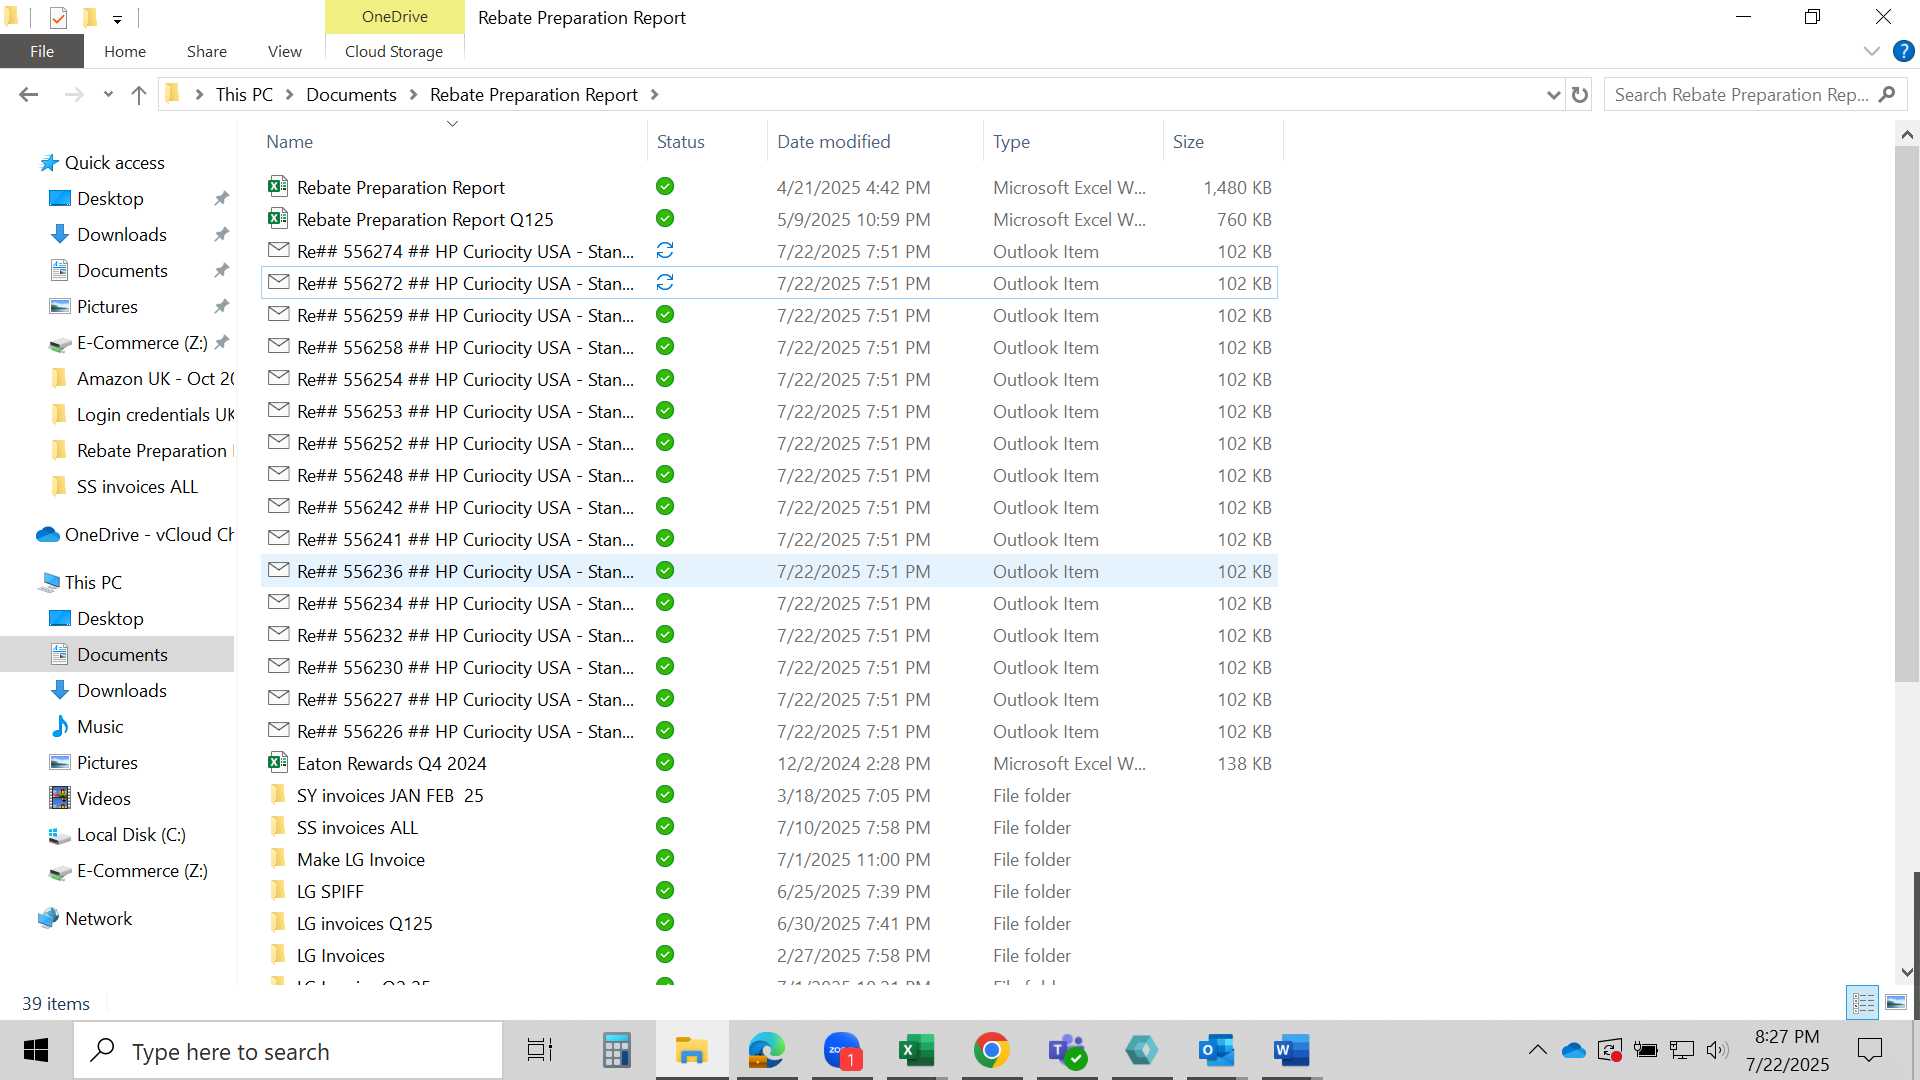Viewport: 1920px width, 1080px height.
Task: Open Outlook from the taskbar
Action: (1216, 1050)
